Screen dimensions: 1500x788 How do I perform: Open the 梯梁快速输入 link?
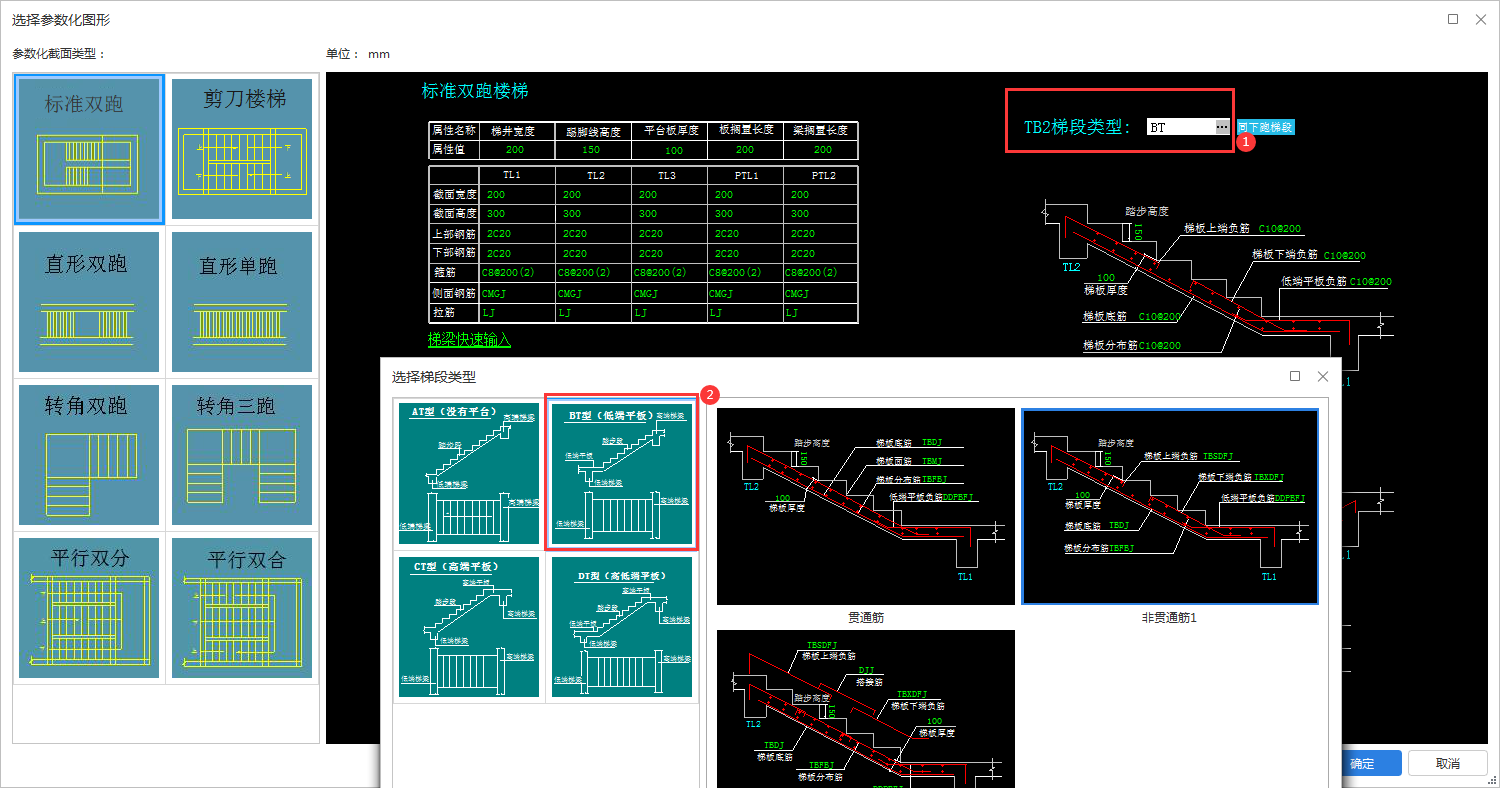point(469,340)
